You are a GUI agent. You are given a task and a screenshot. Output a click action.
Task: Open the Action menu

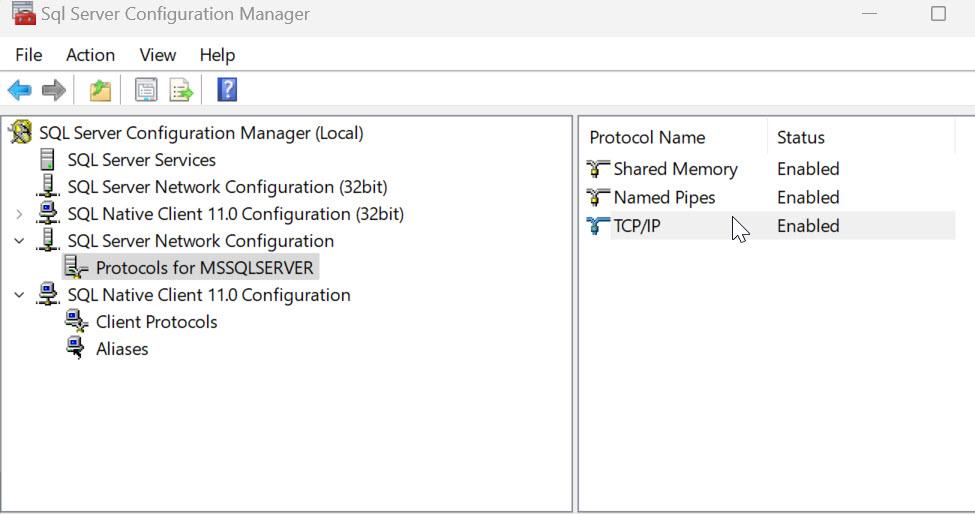[90, 55]
